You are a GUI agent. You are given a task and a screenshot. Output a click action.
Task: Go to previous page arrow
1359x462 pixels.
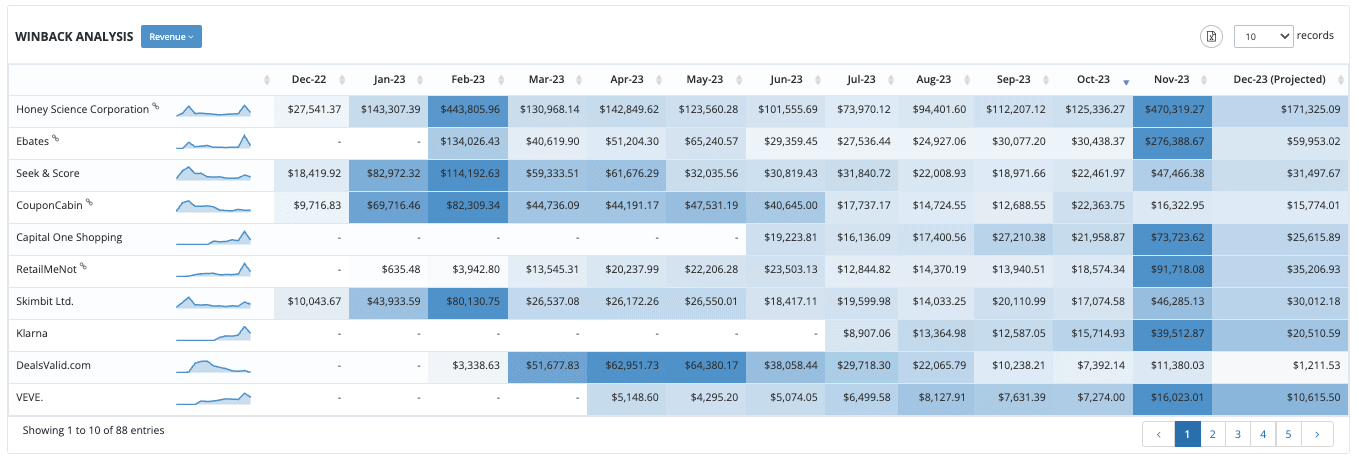(x=1158, y=434)
